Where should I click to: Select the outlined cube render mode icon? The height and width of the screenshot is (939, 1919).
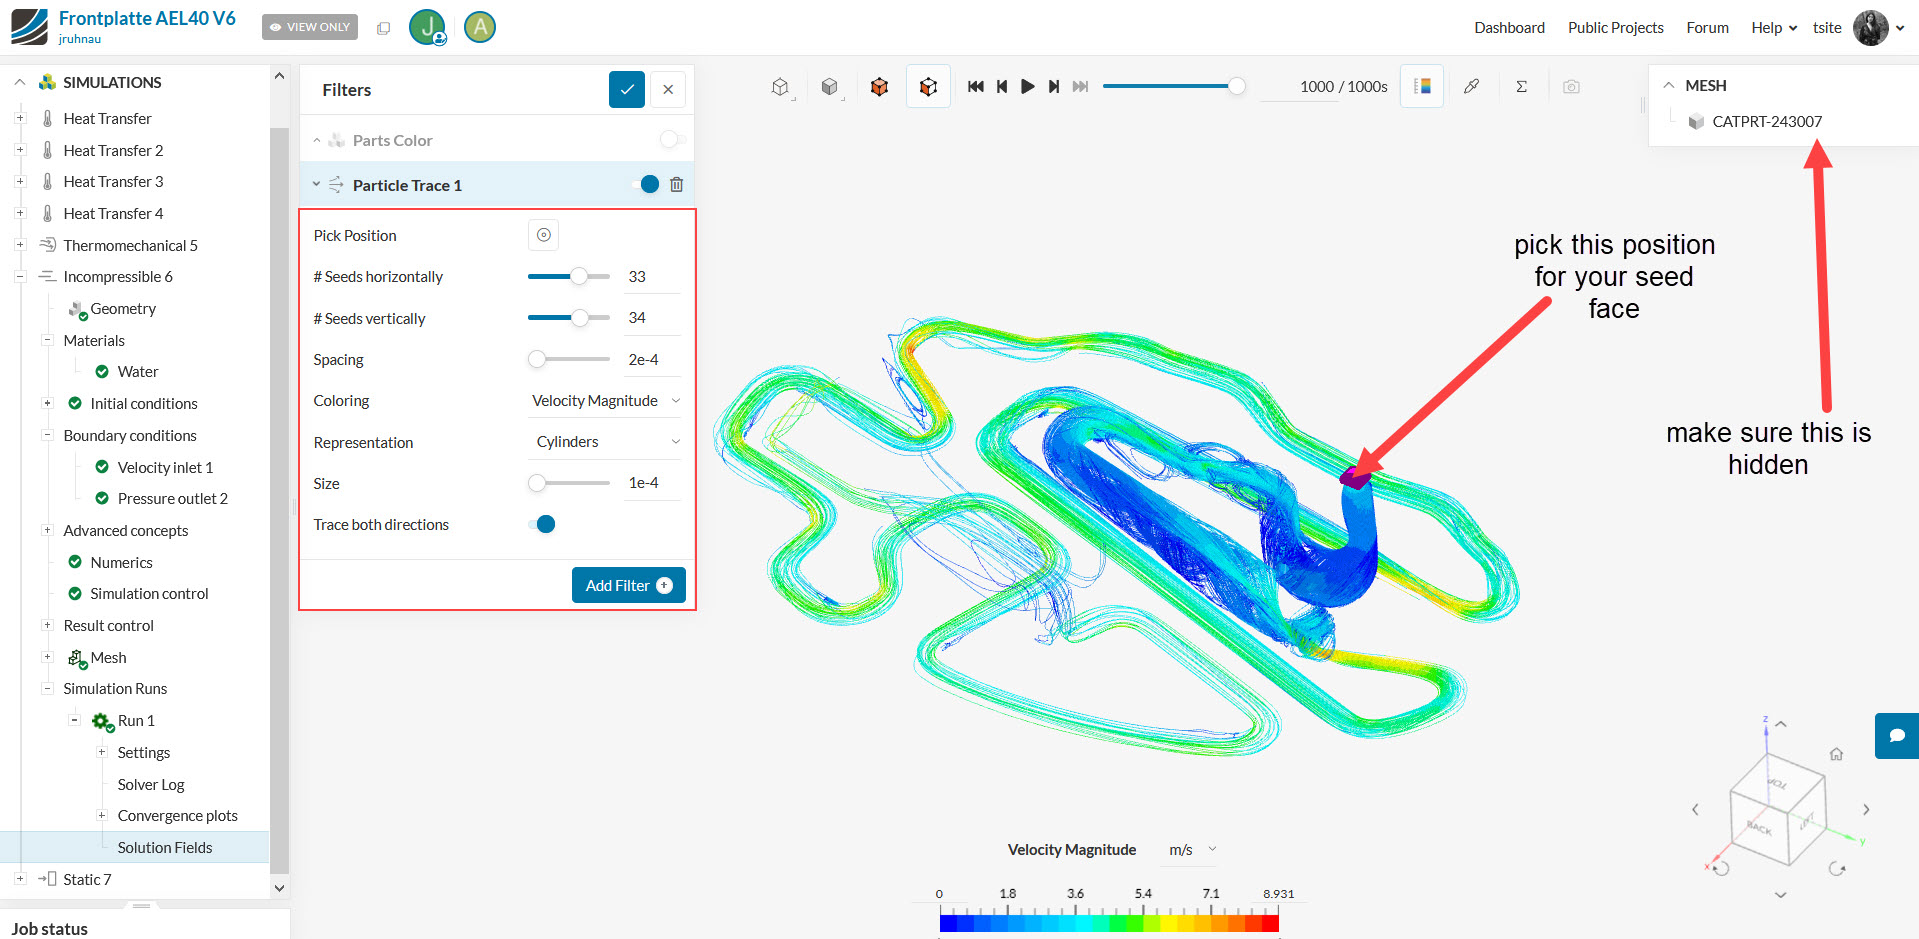(x=781, y=87)
